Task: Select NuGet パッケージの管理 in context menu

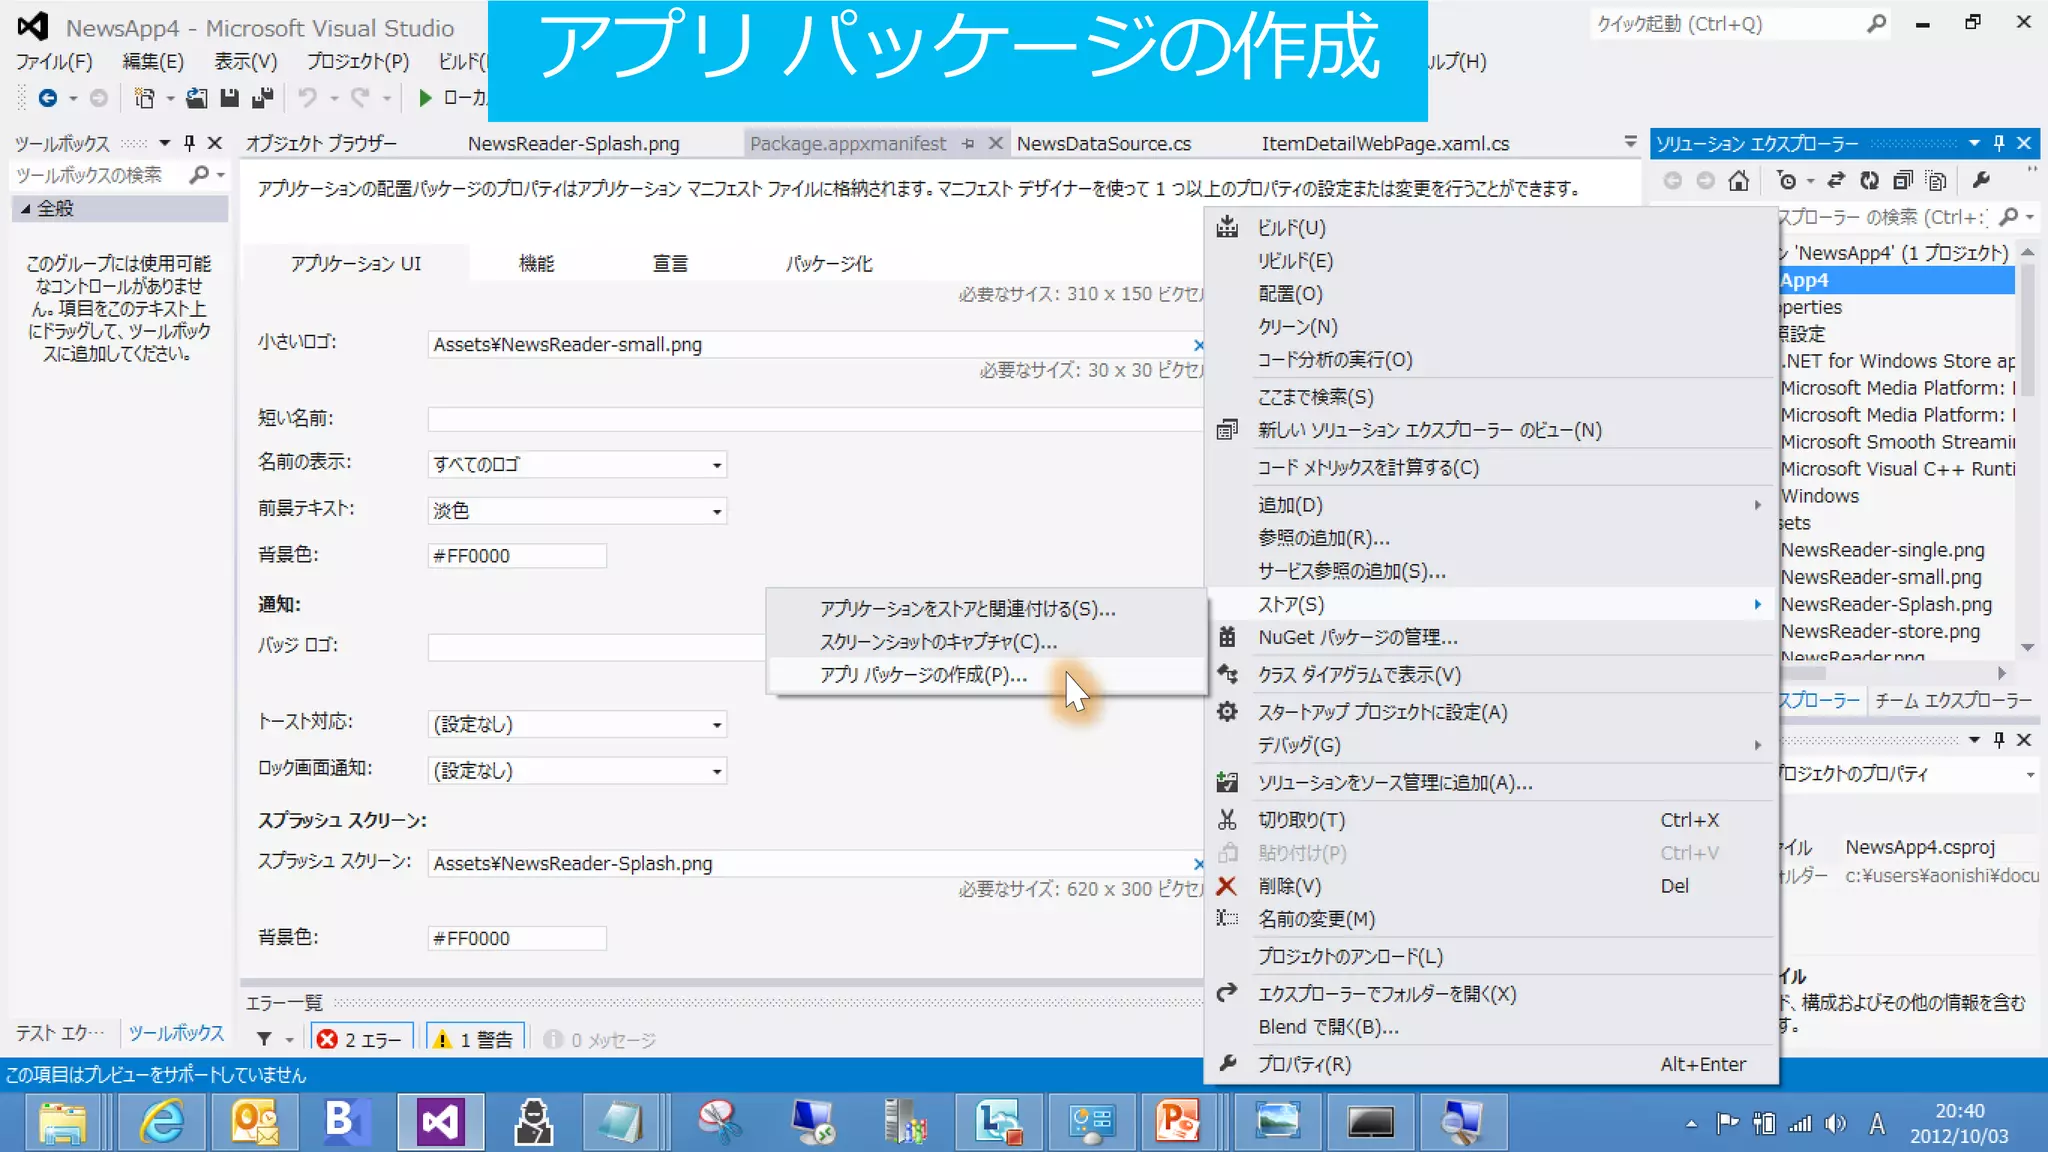Action: [x=1357, y=637]
